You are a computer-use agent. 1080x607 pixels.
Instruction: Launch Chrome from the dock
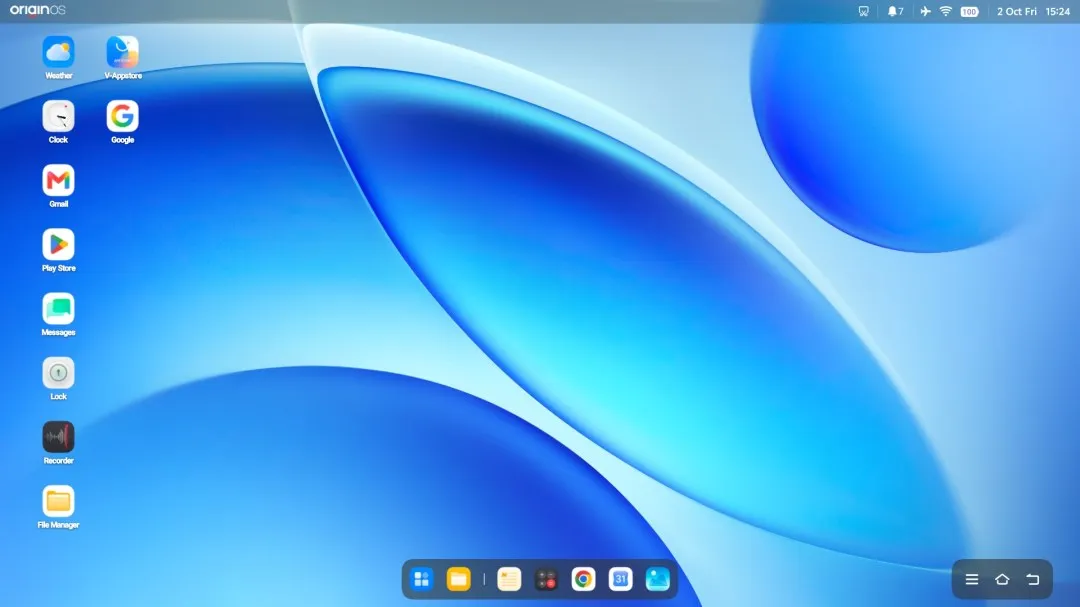[x=583, y=579]
